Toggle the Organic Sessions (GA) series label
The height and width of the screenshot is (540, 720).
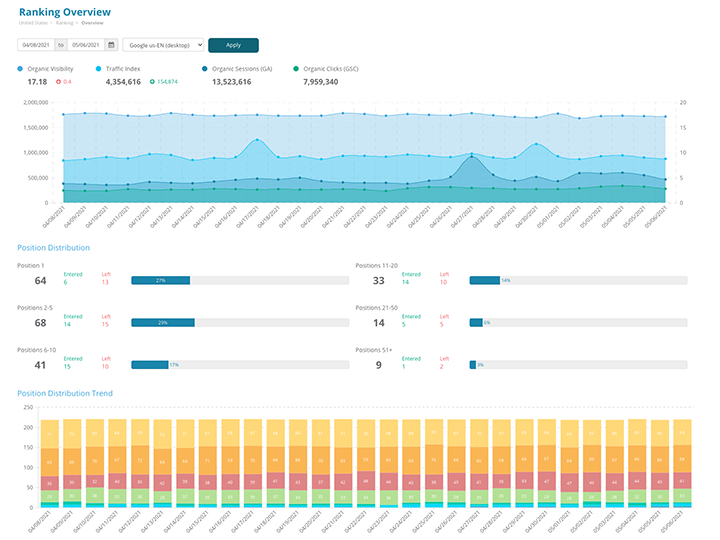tap(242, 68)
